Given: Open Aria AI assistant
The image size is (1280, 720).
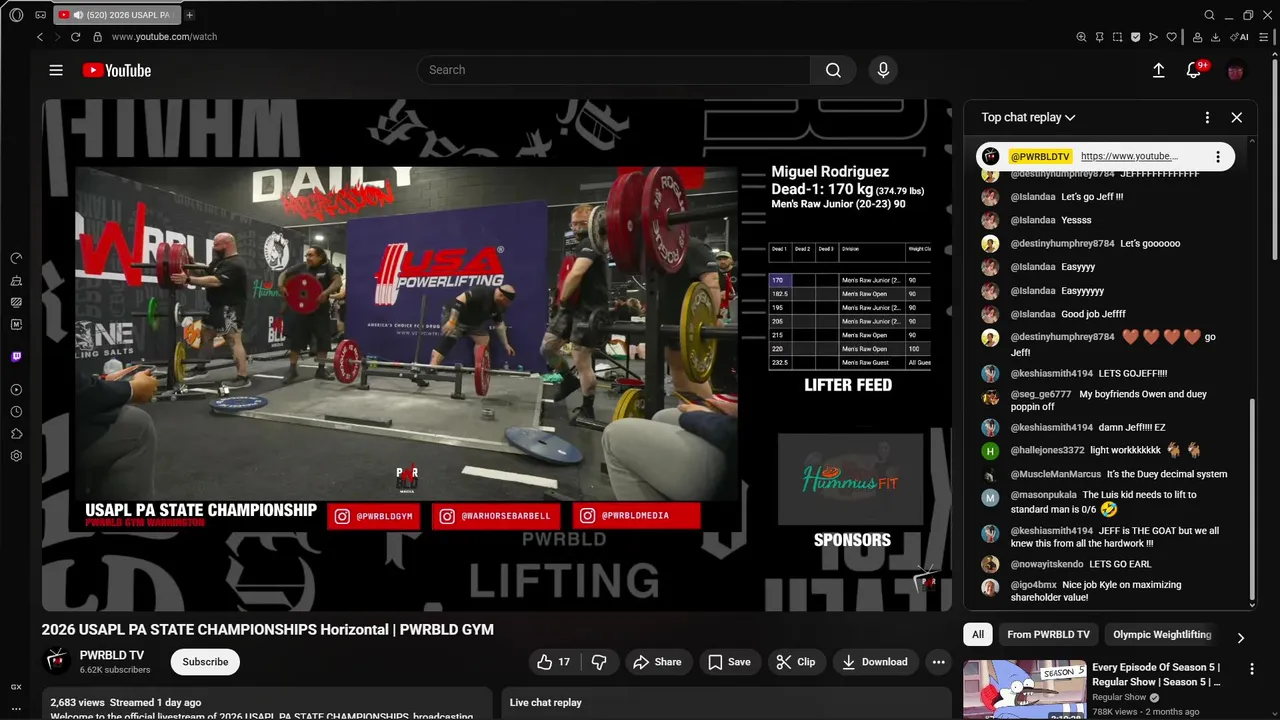Looking at the screenshot, I should [x=1240, y=37].
